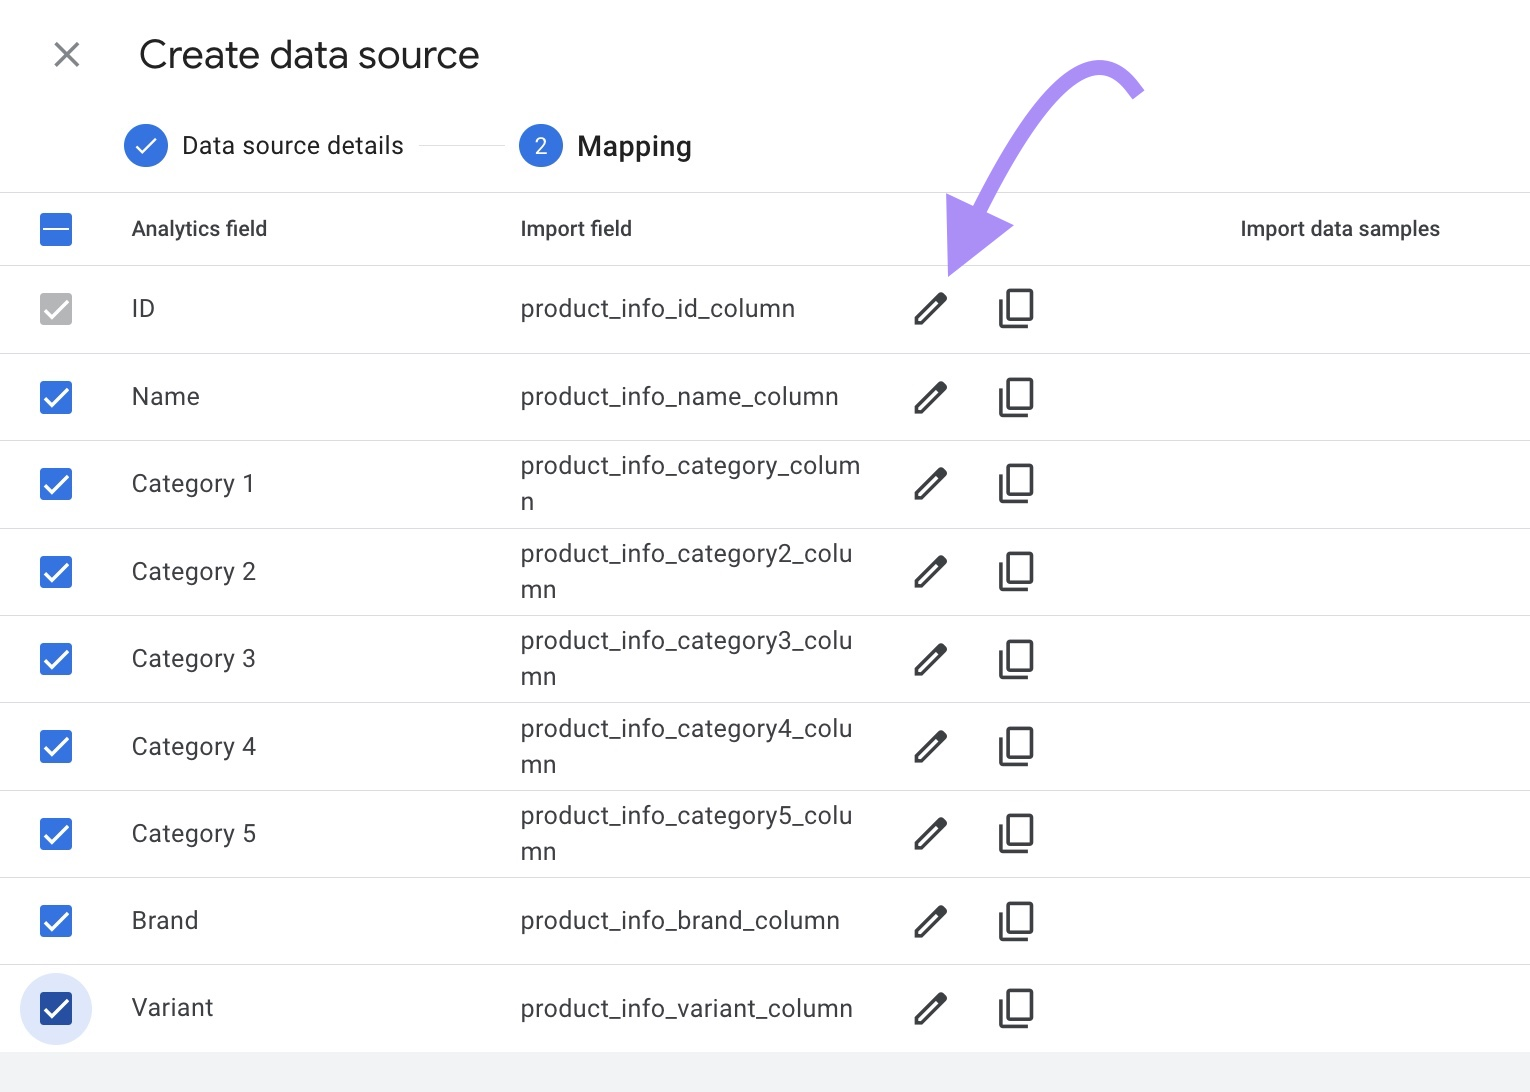
Task: Disable the Variant field checkbox
Action: 56,1008
